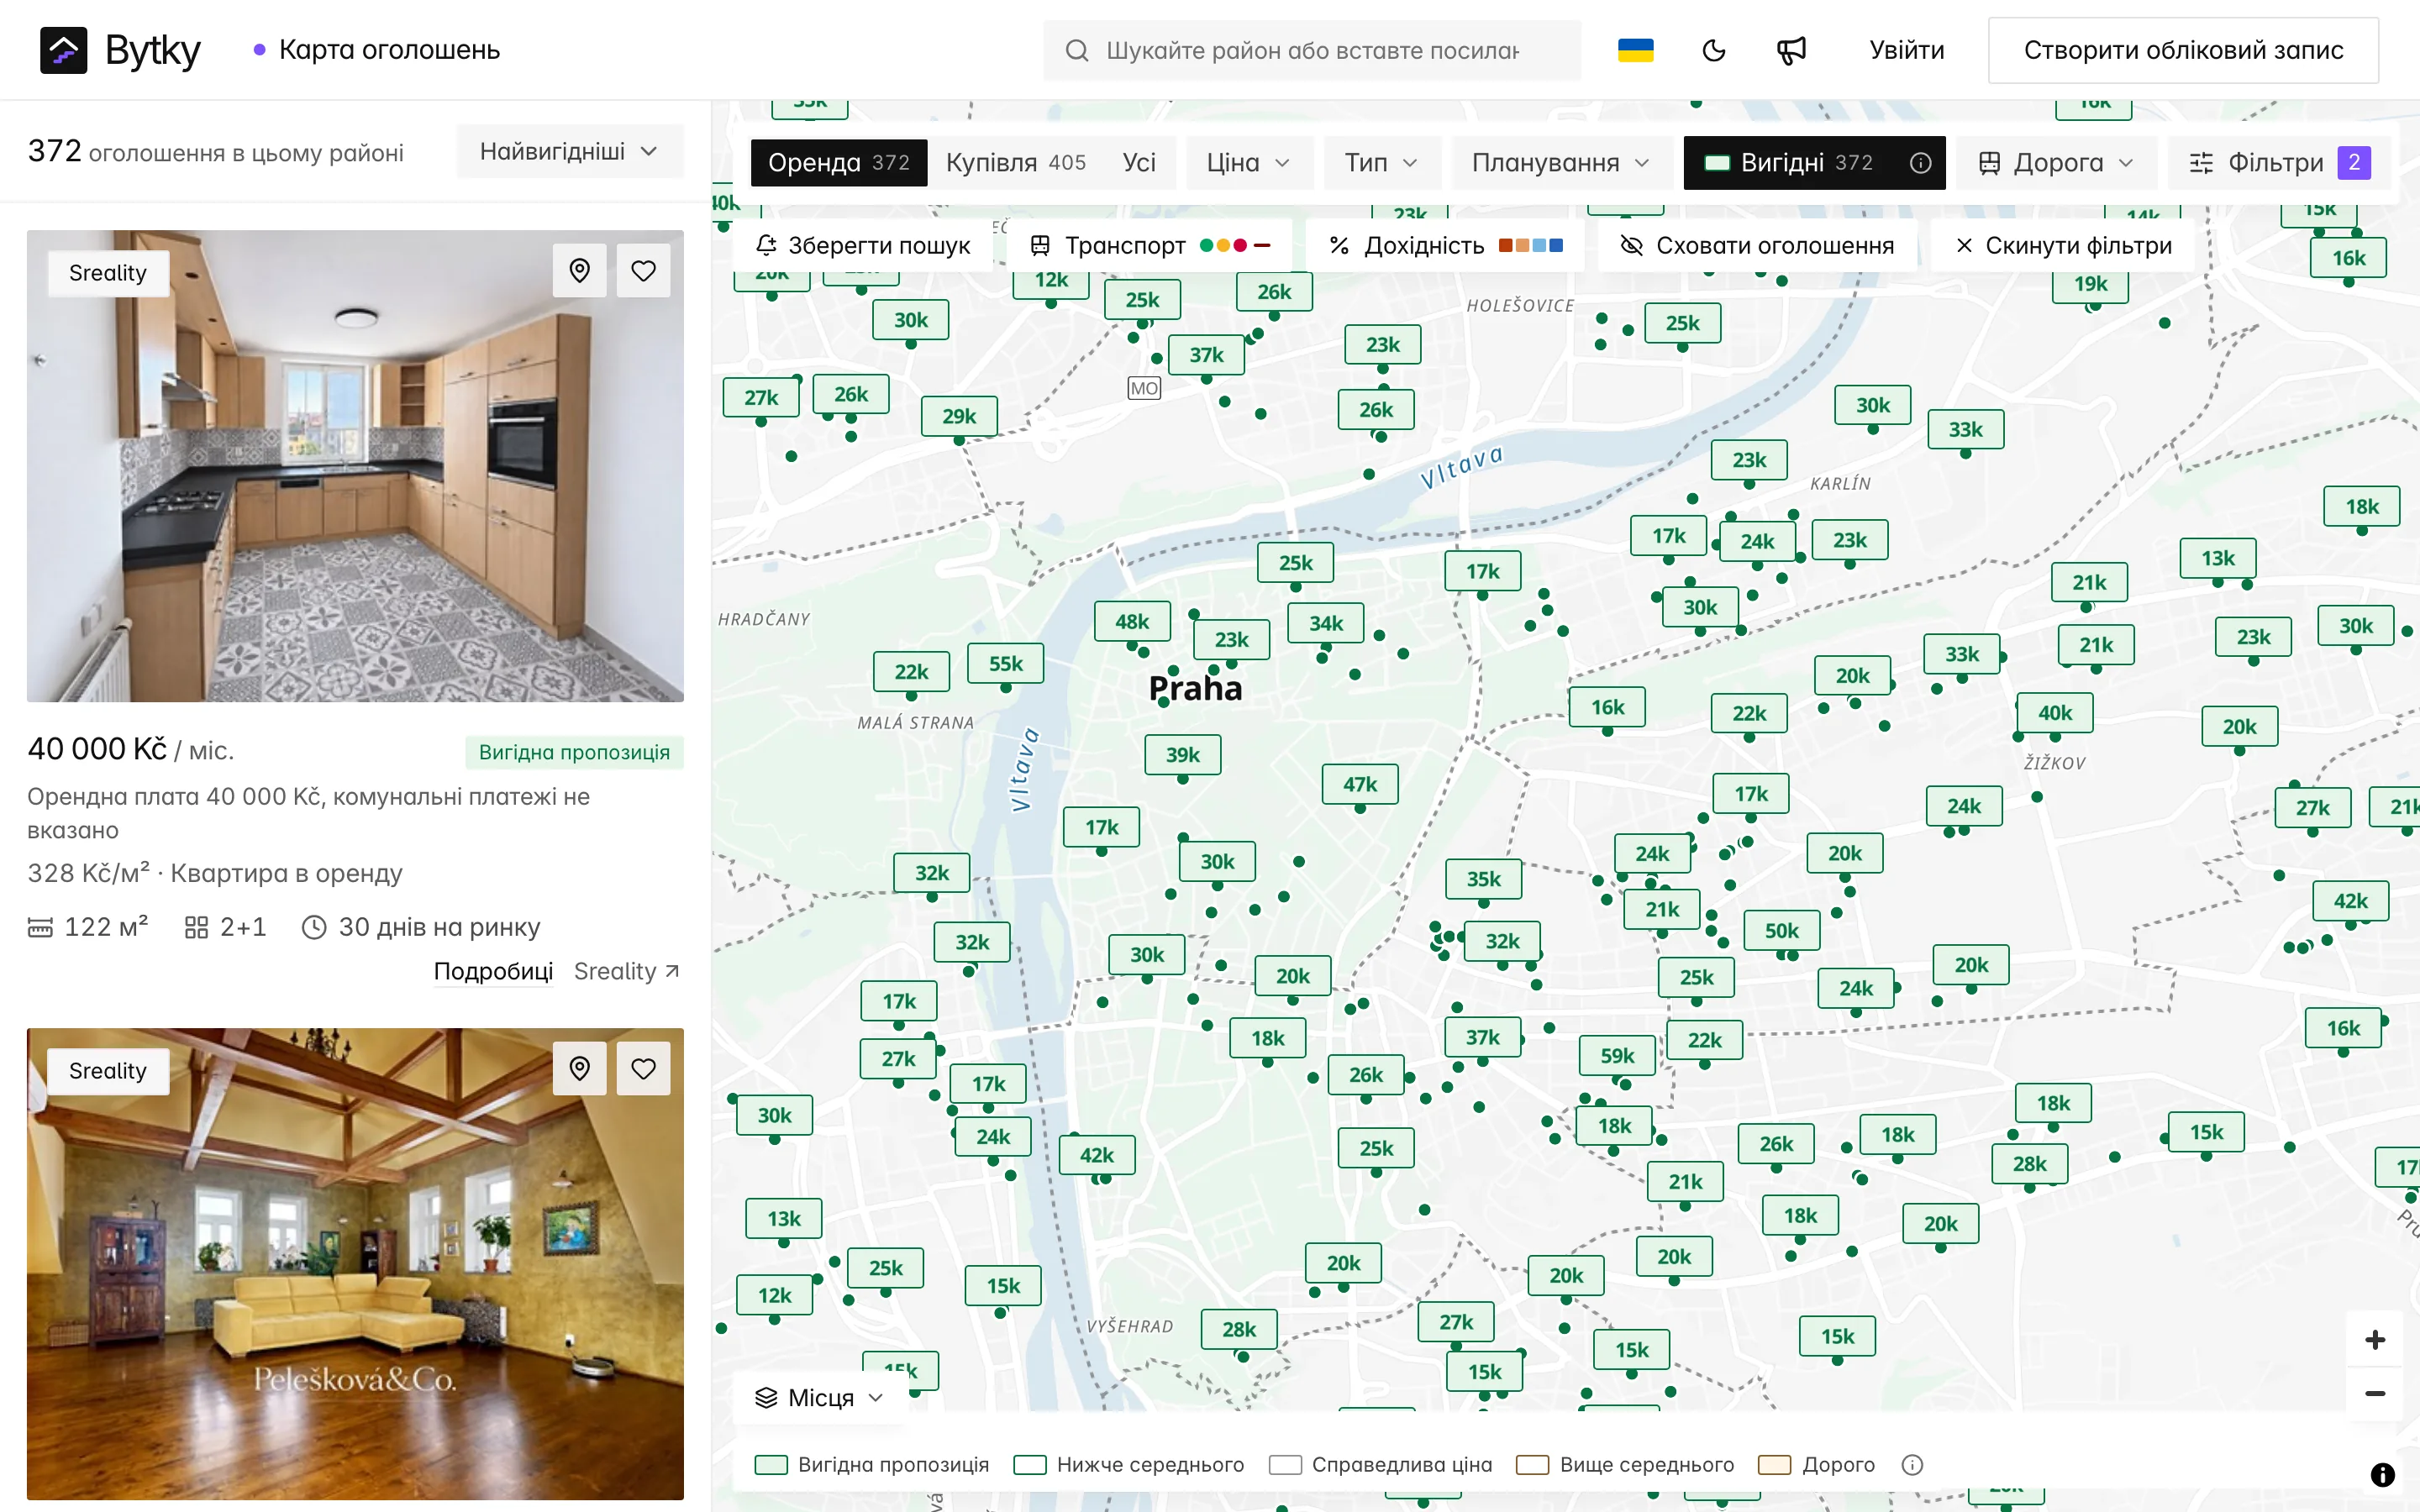Click Зберегти пошук button
This screenshot has width=2420, height=1512.
coord(863,245)
